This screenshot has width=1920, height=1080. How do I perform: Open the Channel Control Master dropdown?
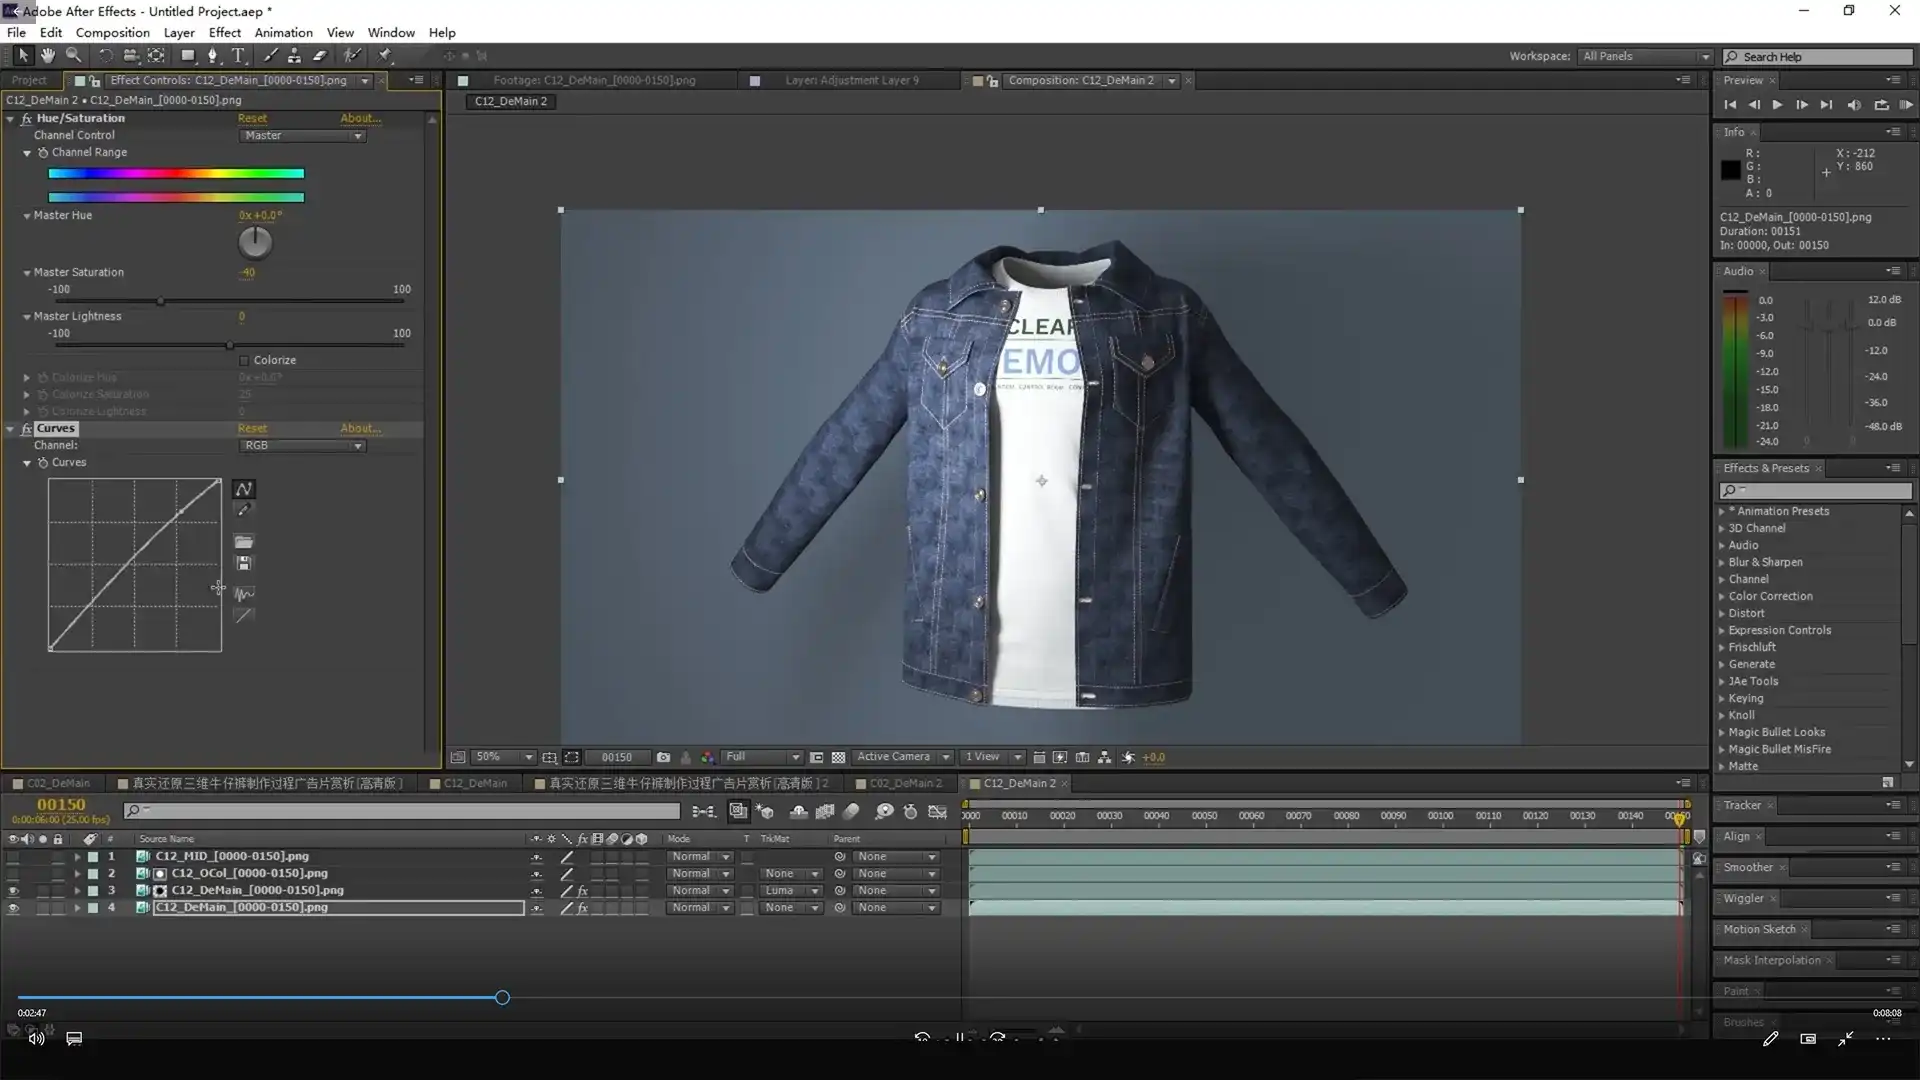[x=302, y=136]
